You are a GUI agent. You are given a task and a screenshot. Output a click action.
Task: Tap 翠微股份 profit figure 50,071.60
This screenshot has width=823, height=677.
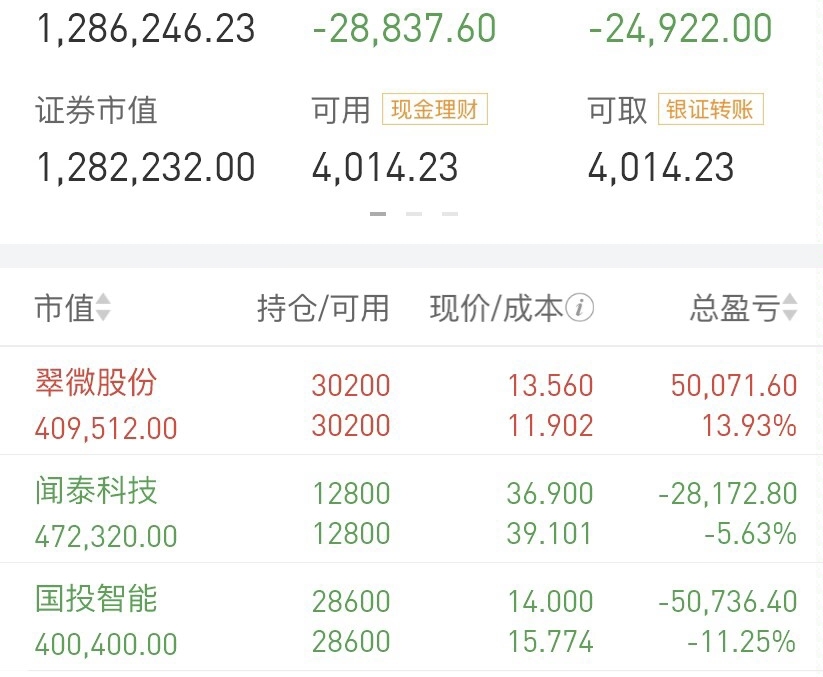point(734,385)
